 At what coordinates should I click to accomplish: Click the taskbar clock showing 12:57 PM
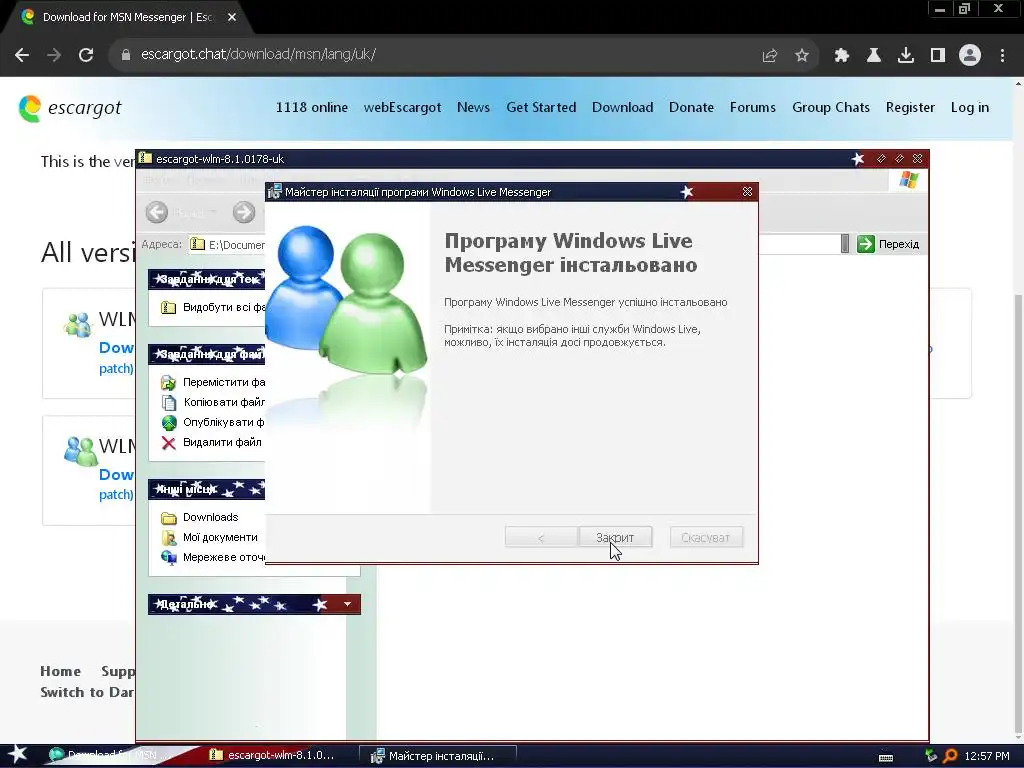point(987,756)
